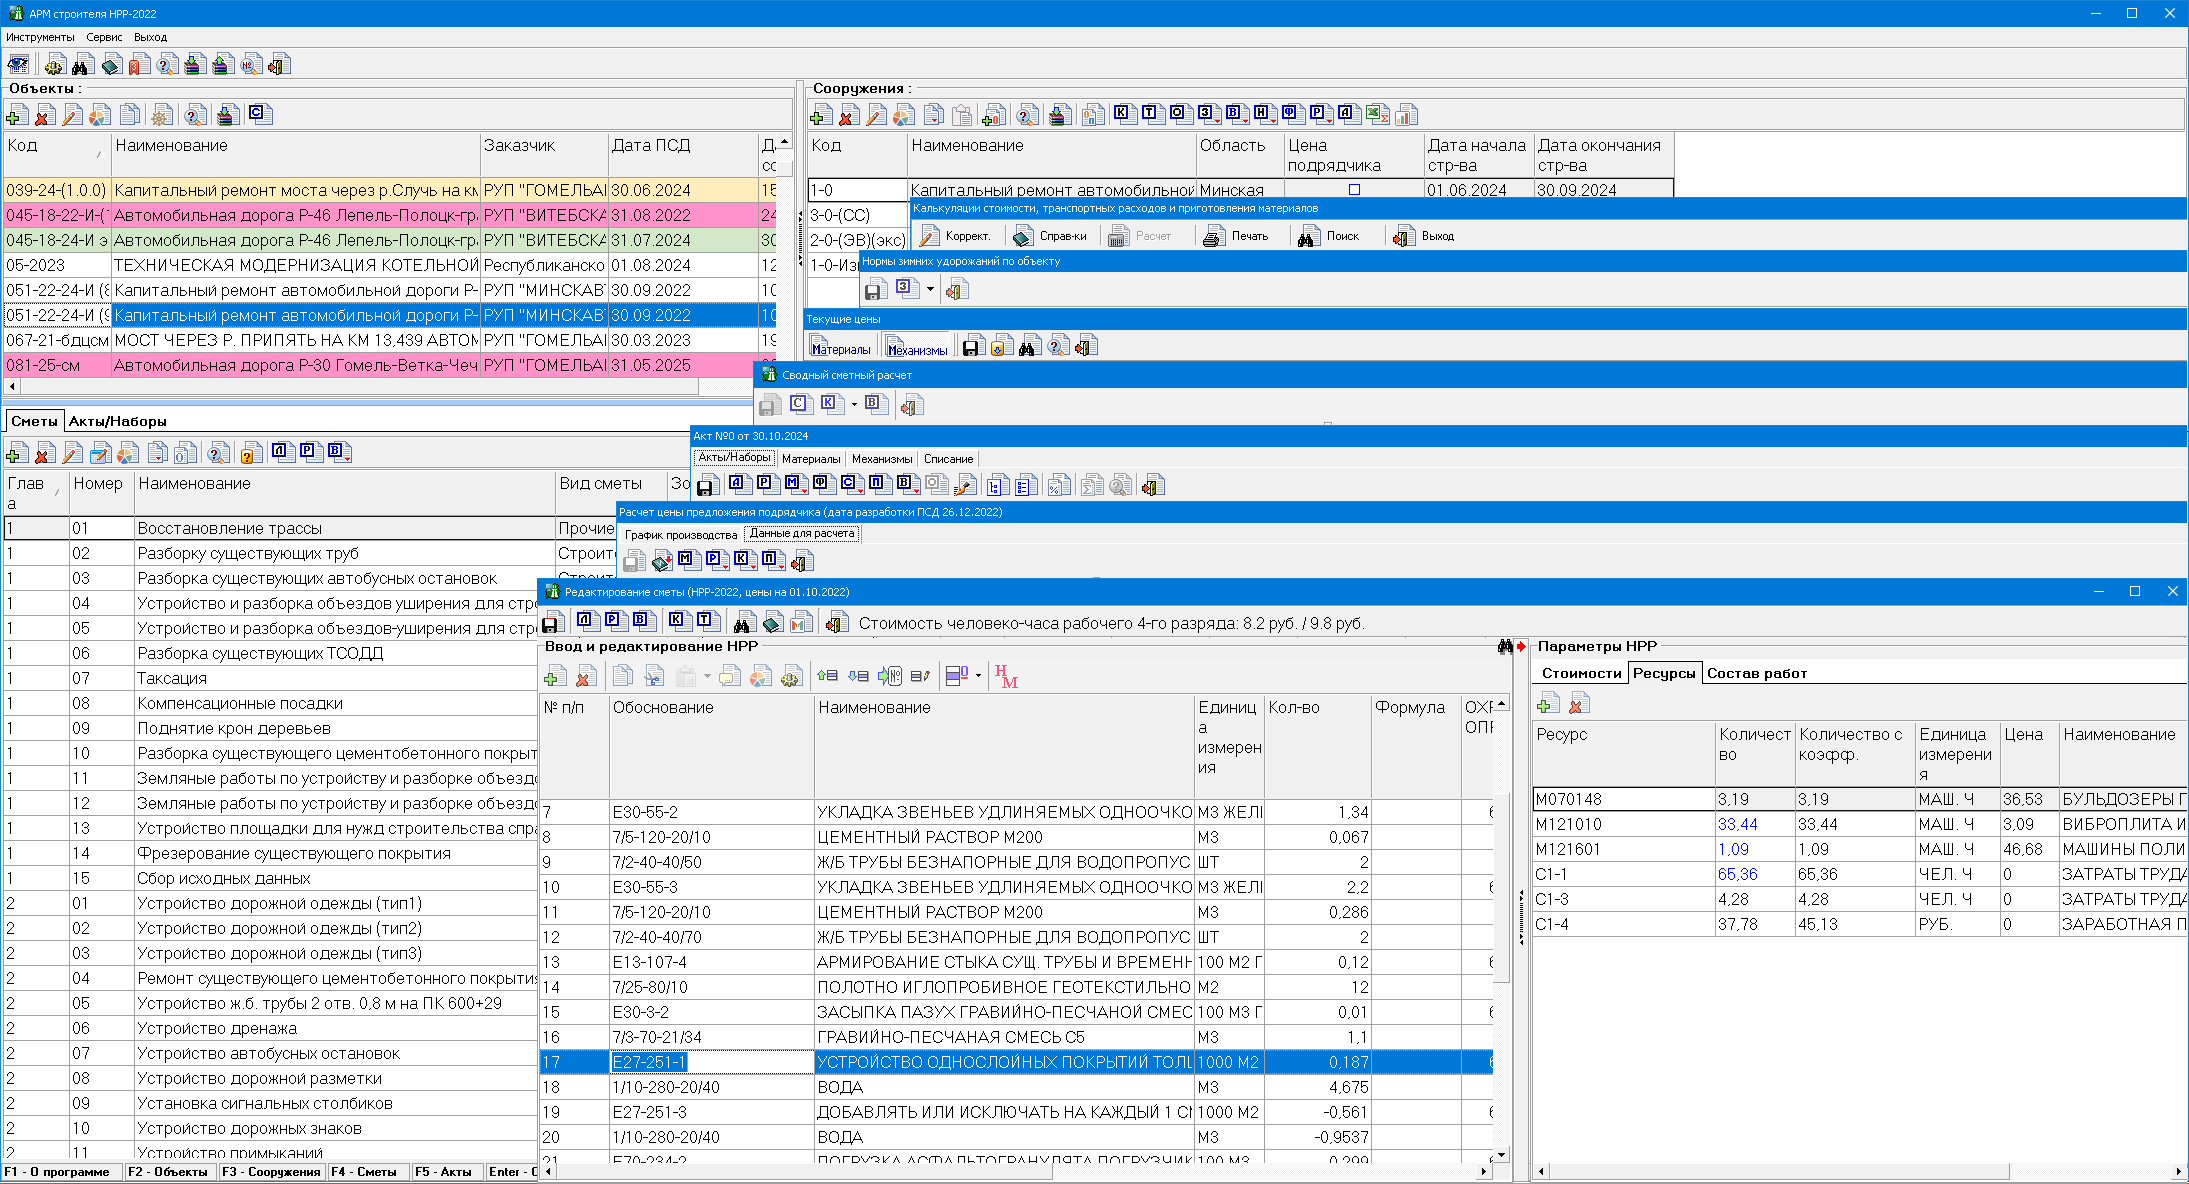The image size is (2189, 1184).
Task: Switch to the Акты/Наборы tab in lower-left panel
Action: (x=117, y=421)
